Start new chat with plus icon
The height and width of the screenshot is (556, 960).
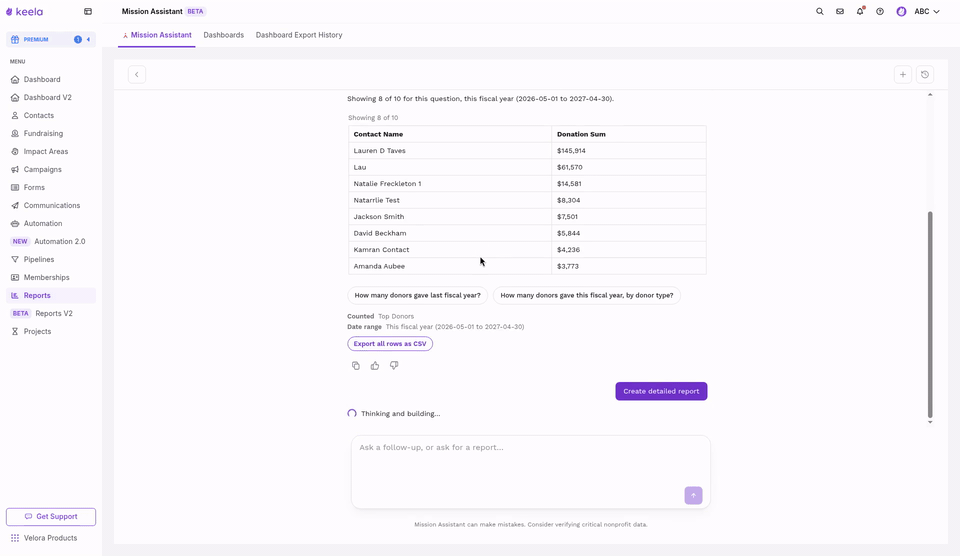pos(902,75)
